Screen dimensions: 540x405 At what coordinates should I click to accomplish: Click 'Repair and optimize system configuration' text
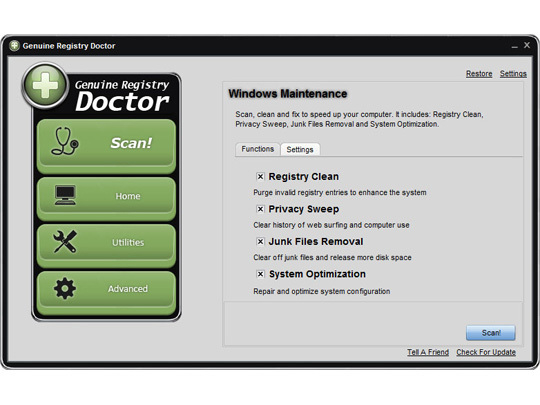(x=322, y=291)
